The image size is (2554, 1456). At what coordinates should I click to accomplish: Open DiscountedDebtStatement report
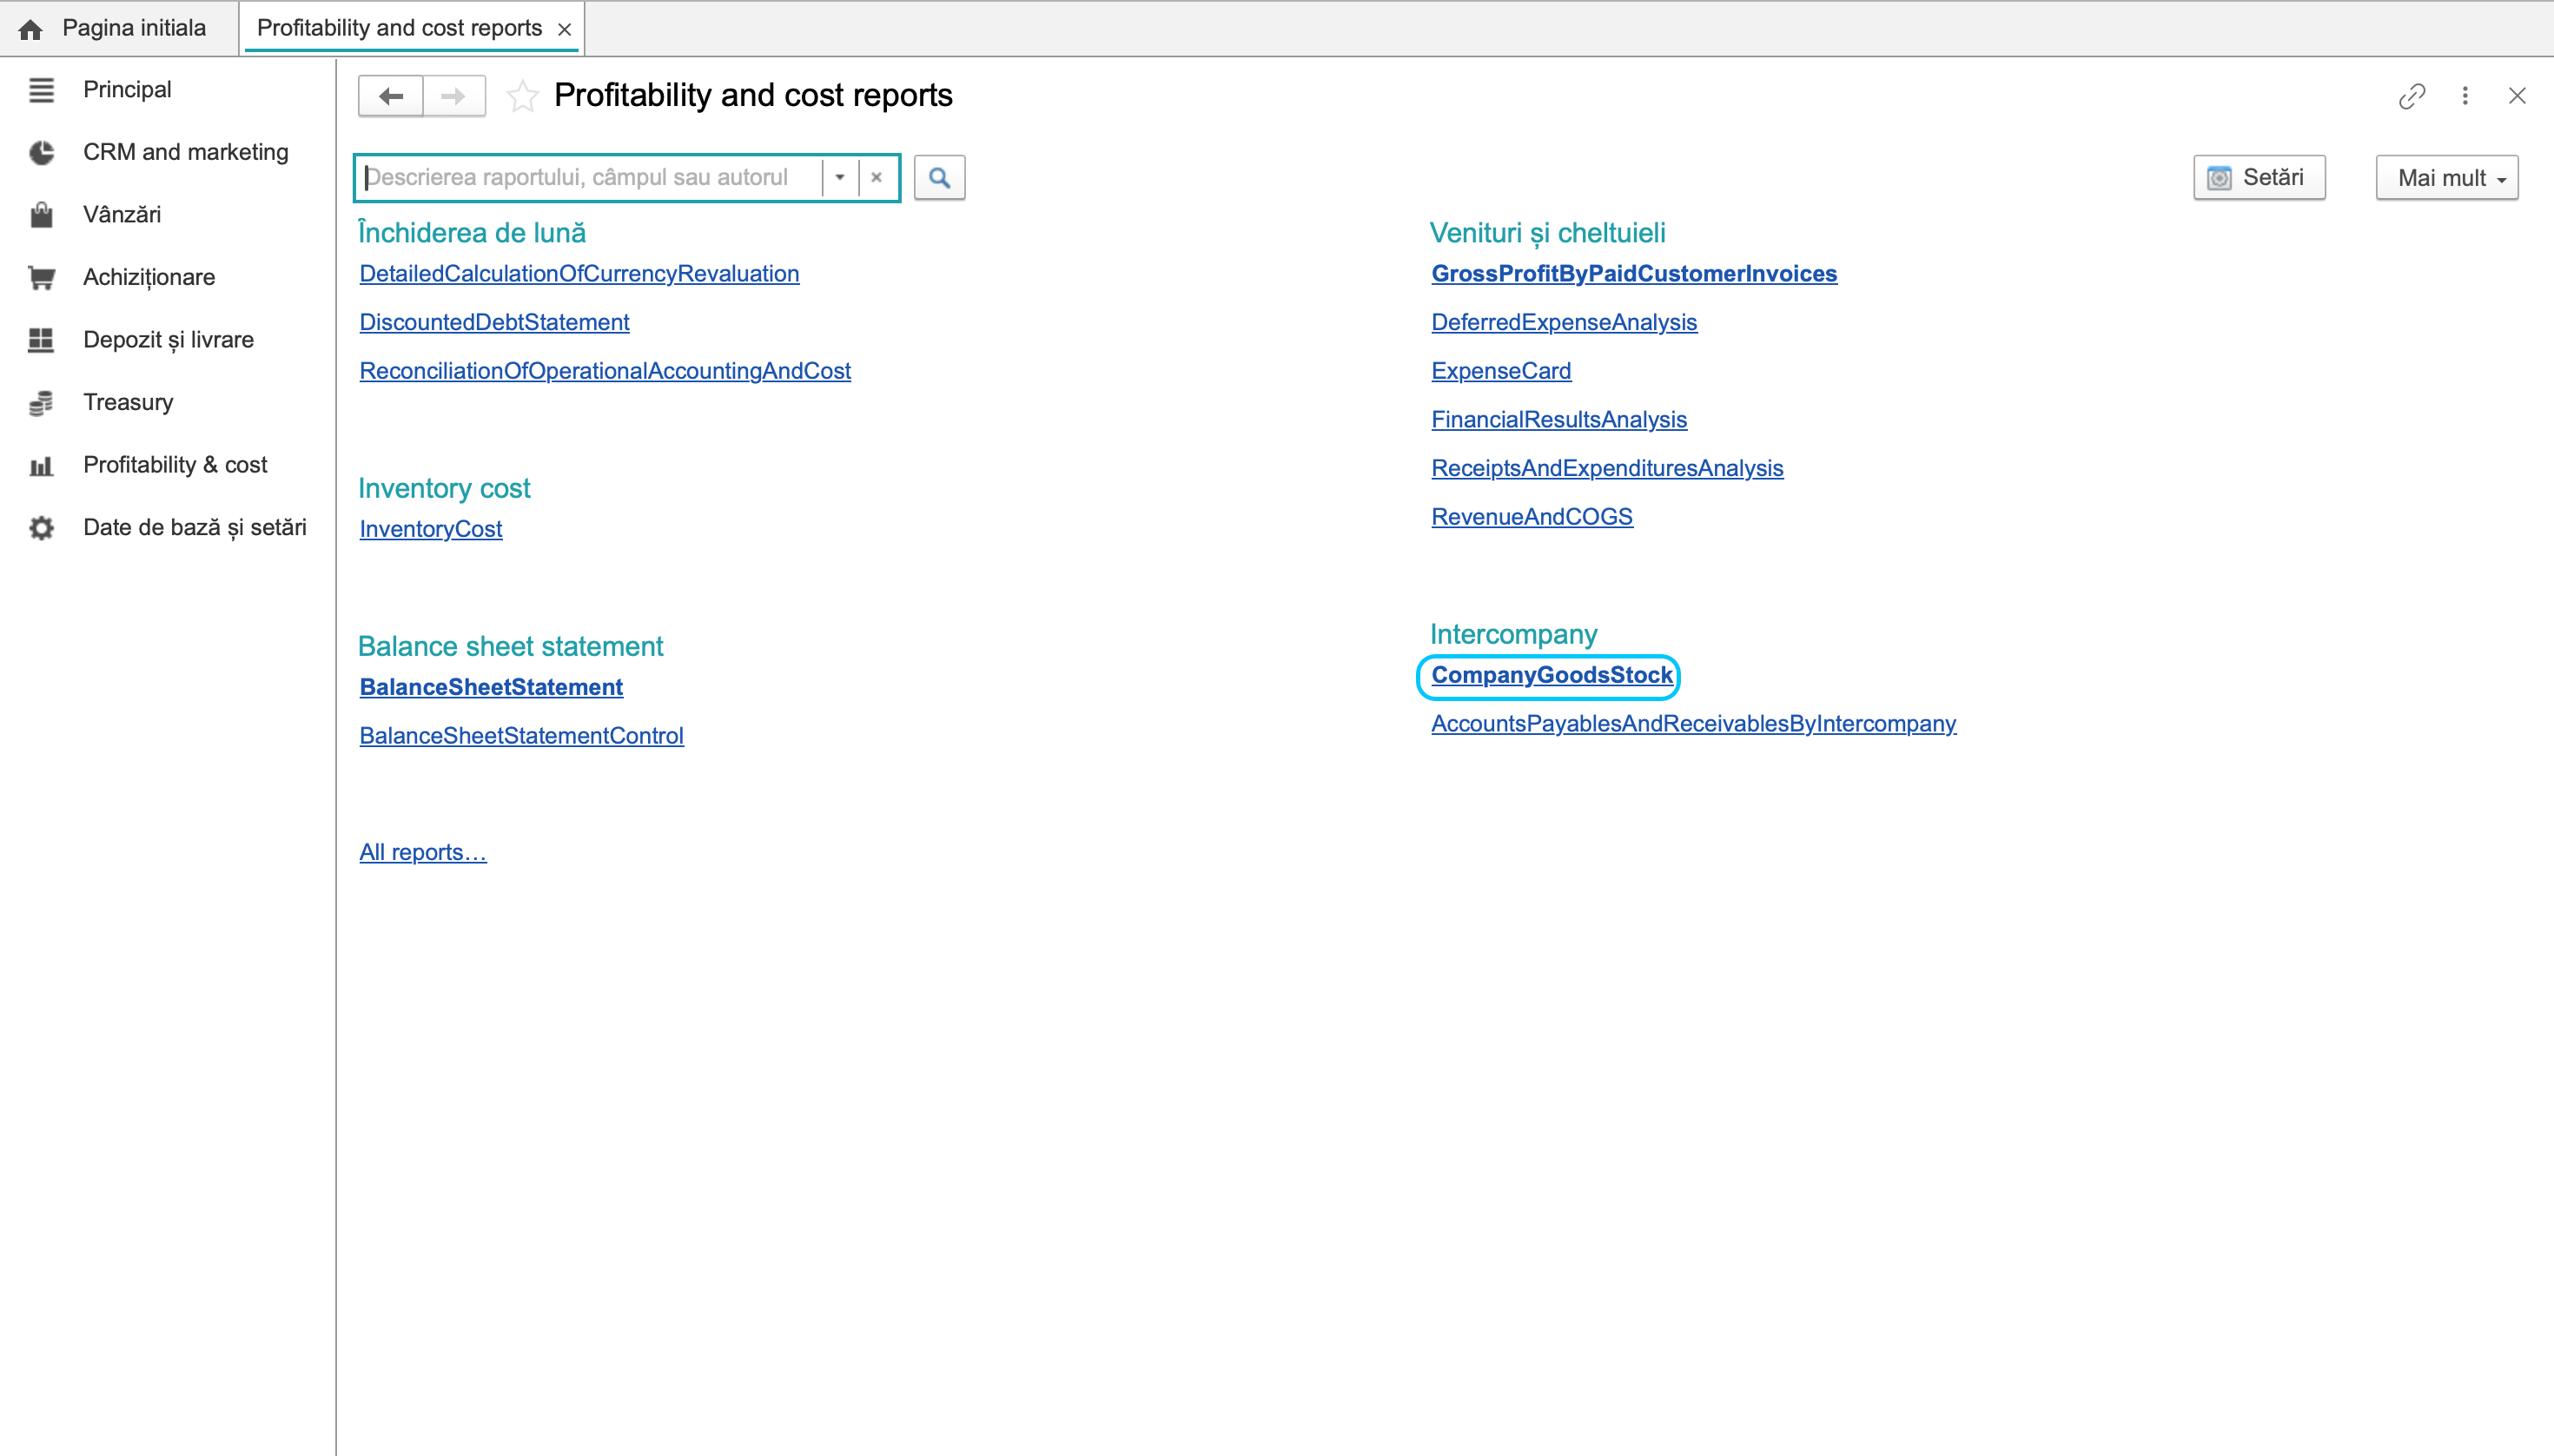pos(494,322)
